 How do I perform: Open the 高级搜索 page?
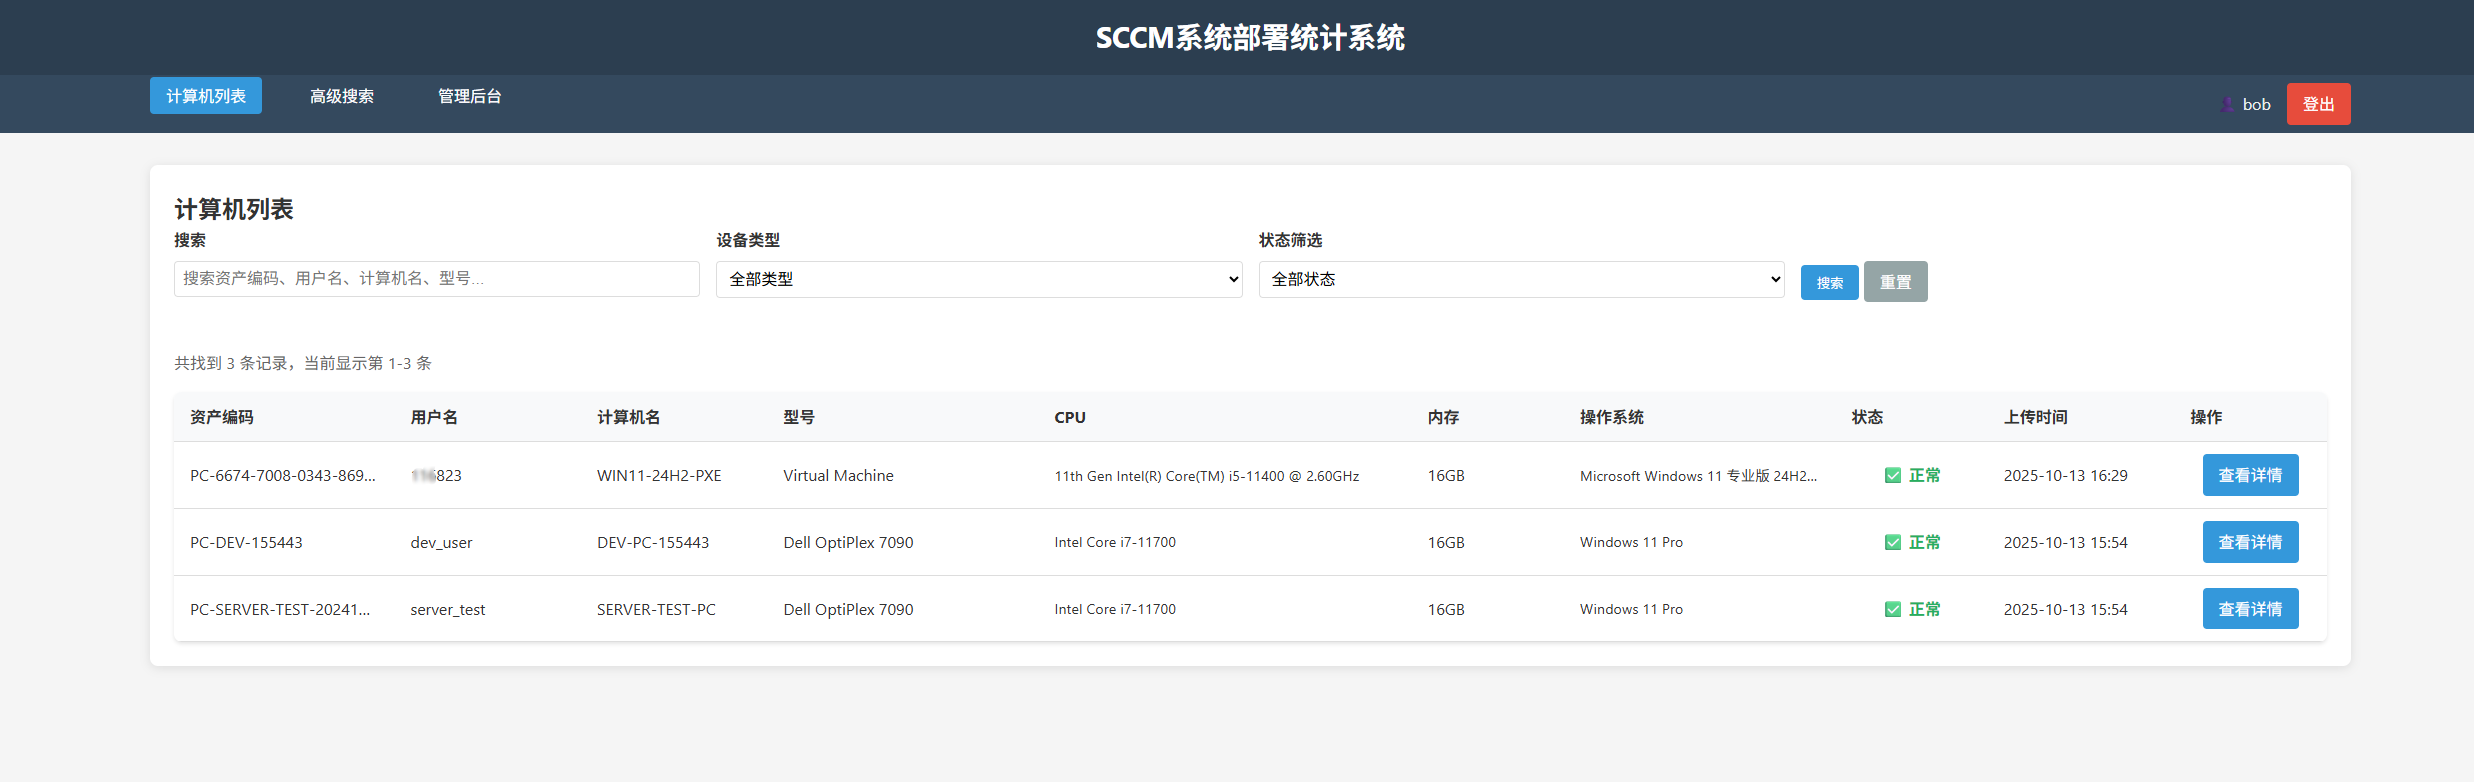(342, 96)
